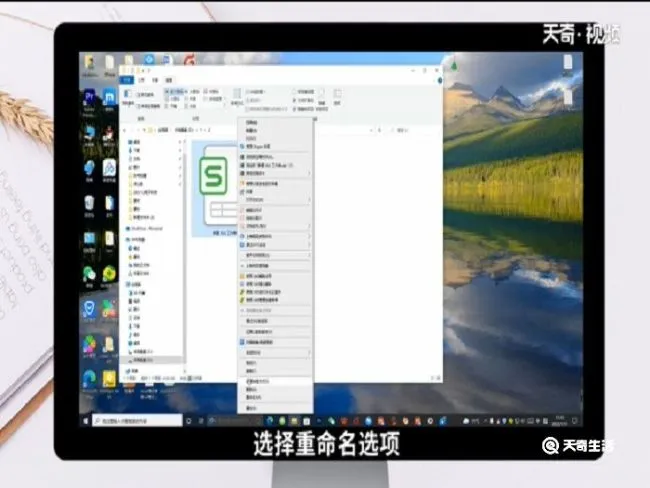Click the Explorer help question-mark icon
Image resolution: width=650 pixels, height=488 pixels.
pos(439,80)
